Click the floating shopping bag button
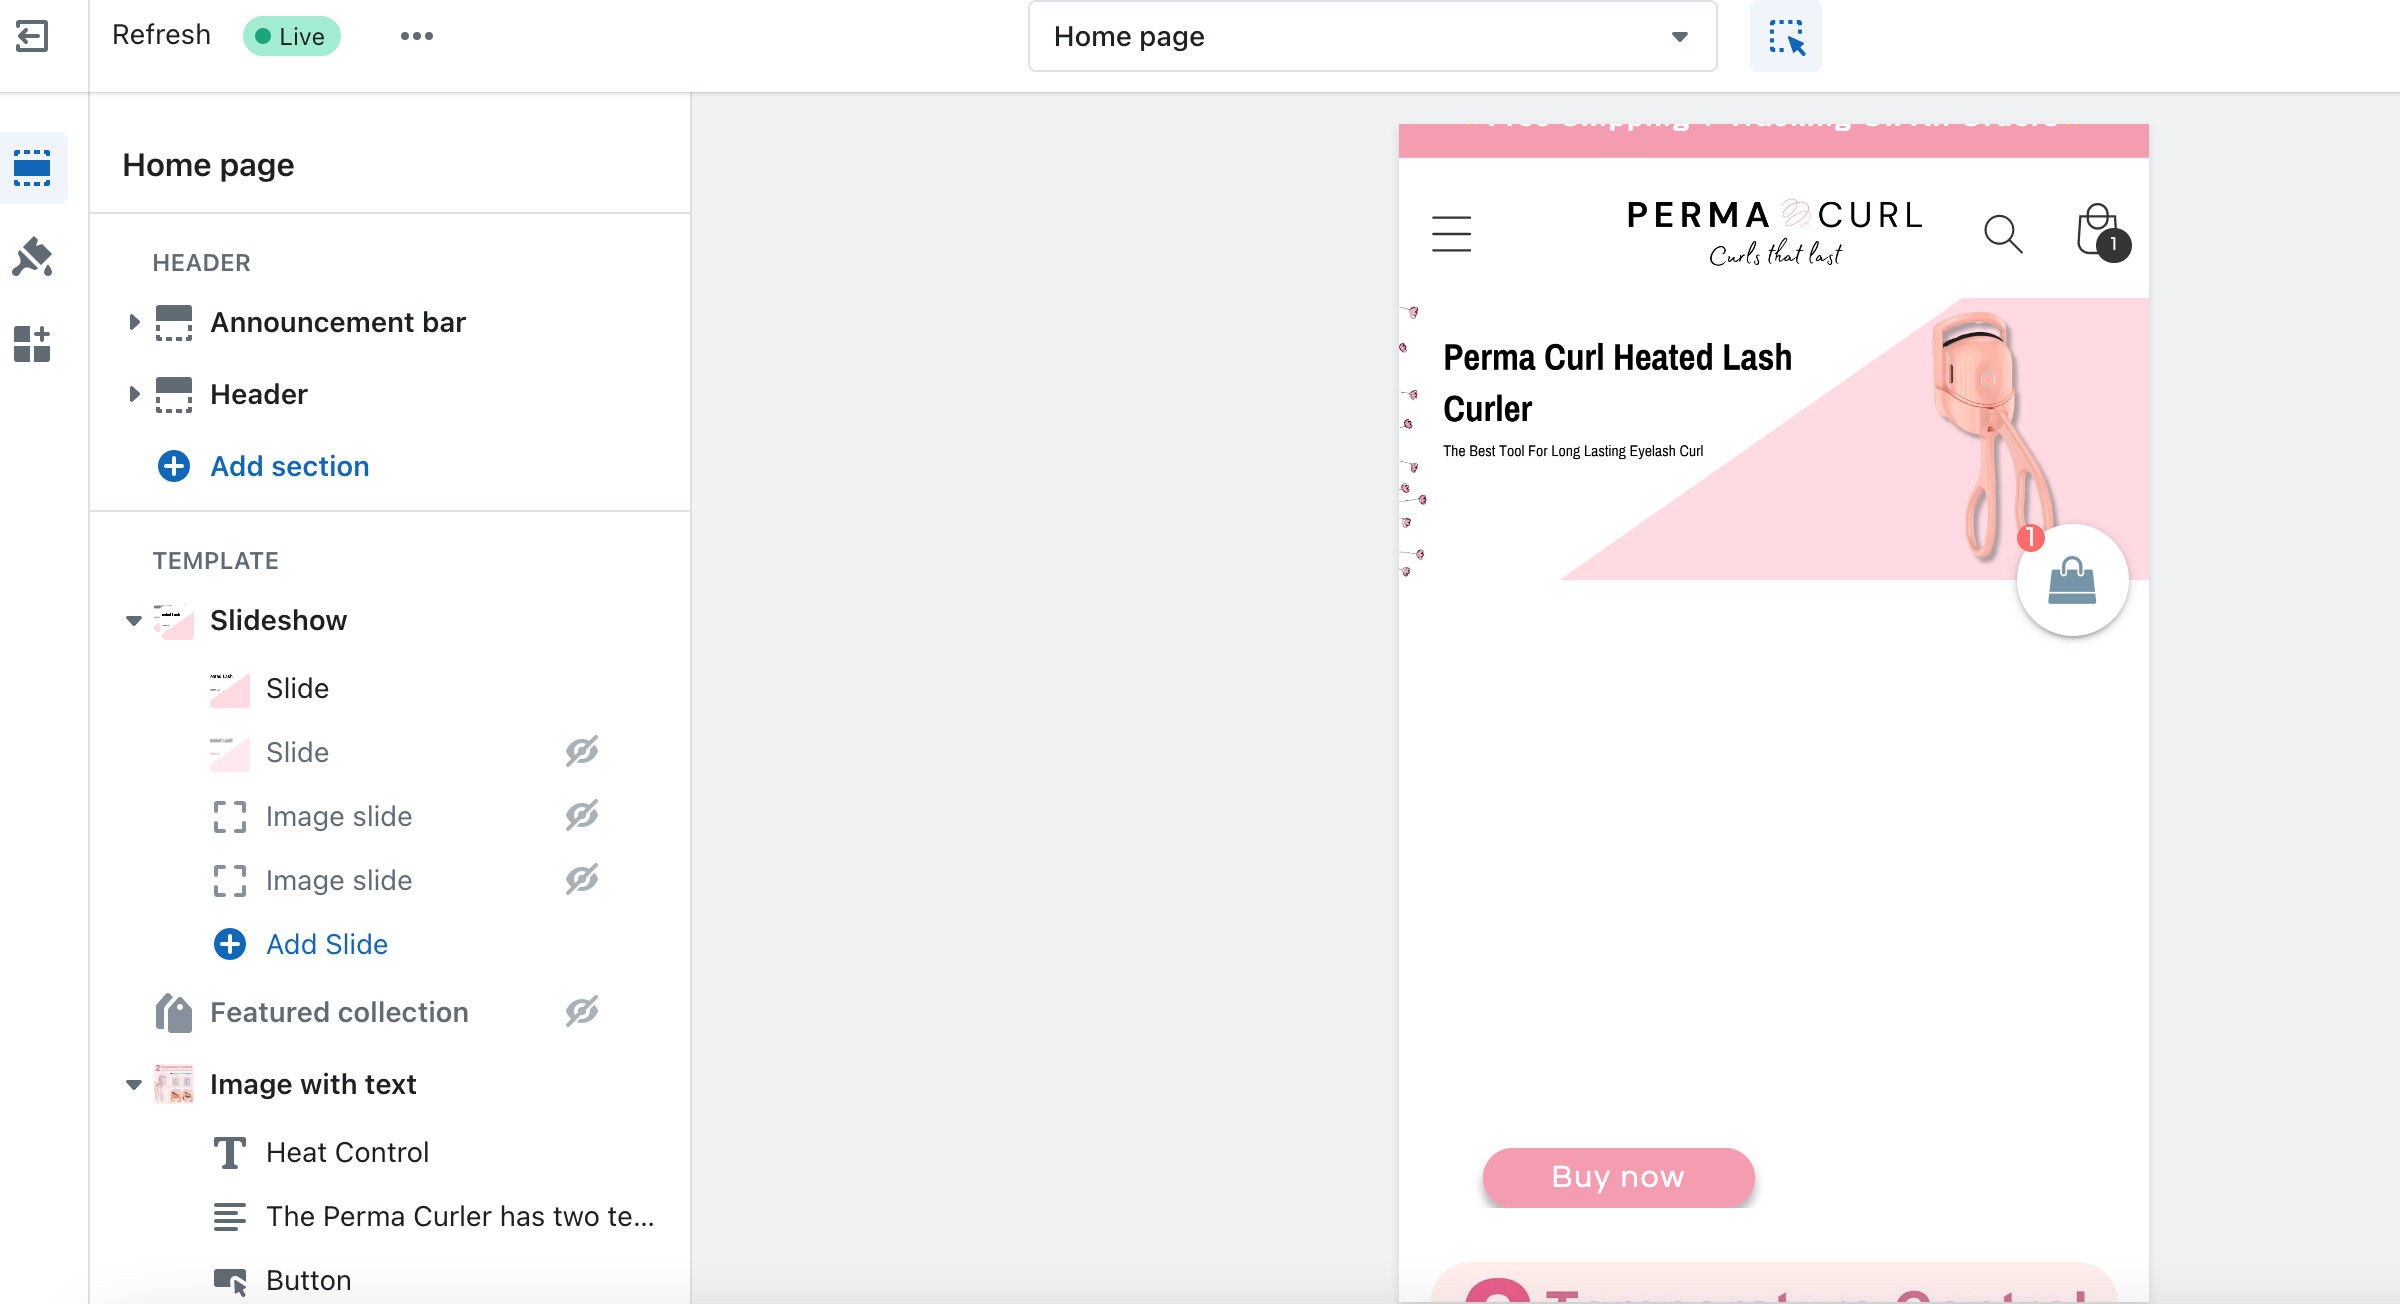The width and height of the screenshot is (2400, 1304). [x=2072, y=580]
